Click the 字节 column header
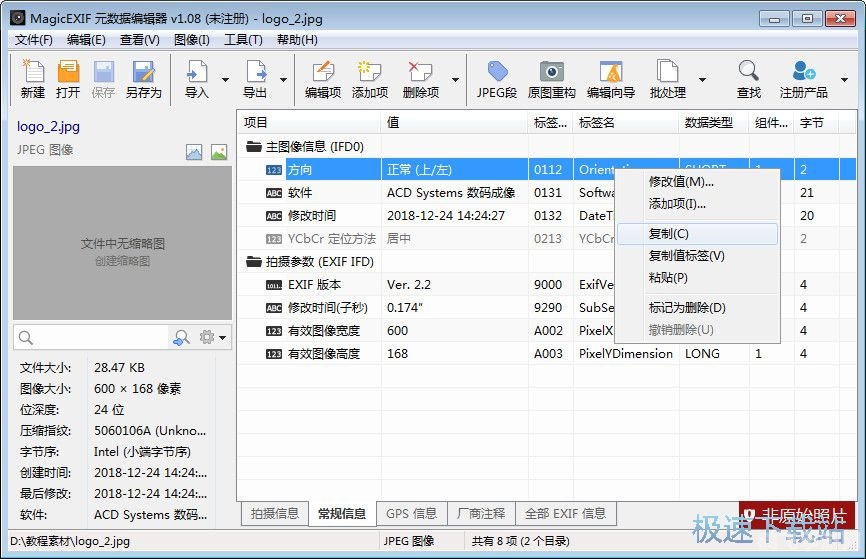 817,122
